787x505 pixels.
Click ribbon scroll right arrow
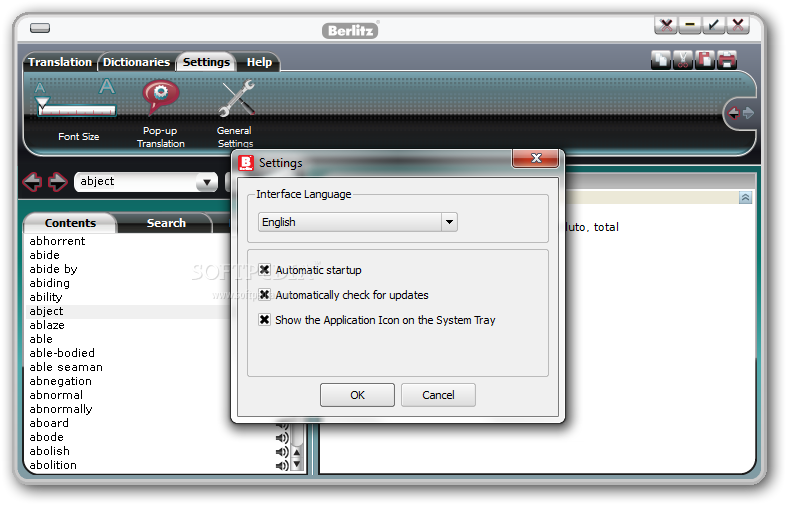pos(748,113)
